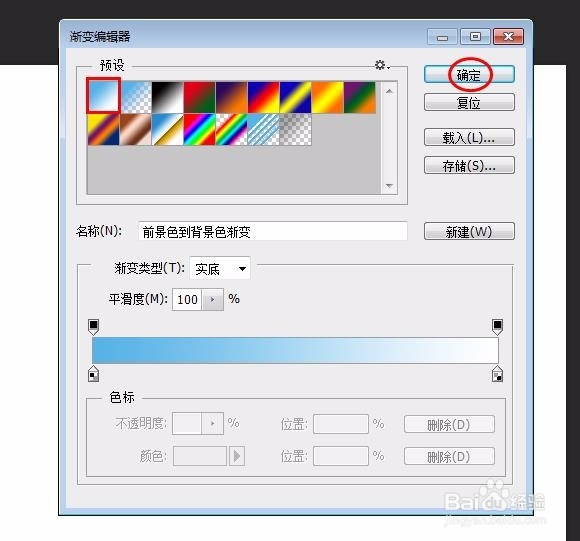The width and height of the screenshot is (580, 541).
Task: Choose the violet green orange gradient preset
Action: (x=360, y=97)
